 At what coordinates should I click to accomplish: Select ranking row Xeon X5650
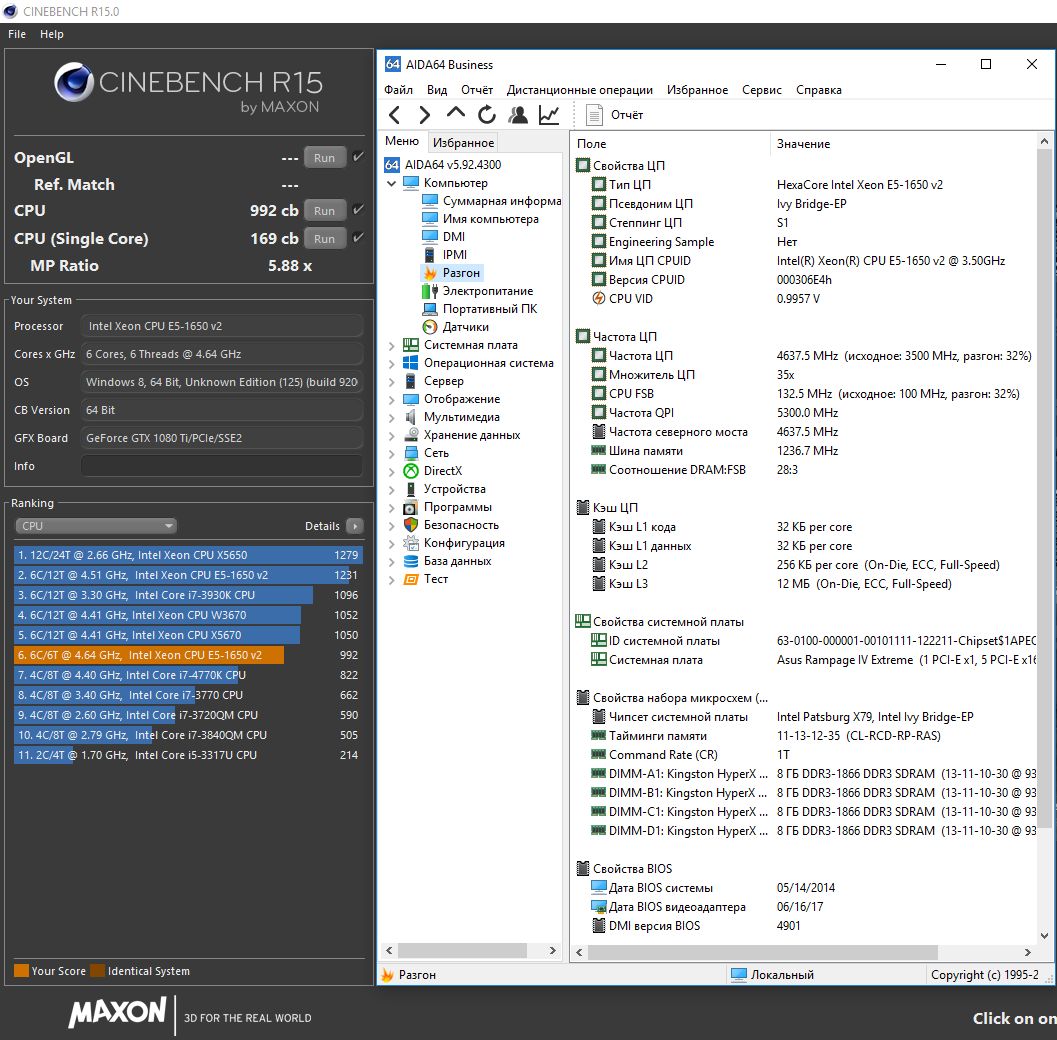[188, 555]
